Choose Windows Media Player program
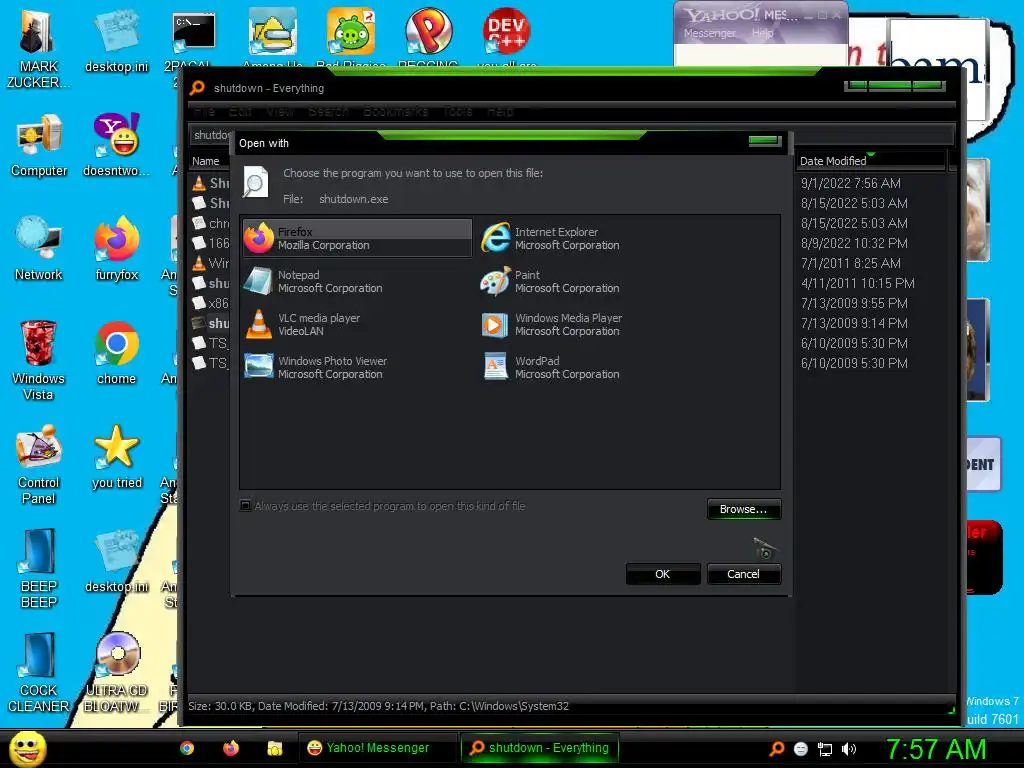 tap(552, 325)
